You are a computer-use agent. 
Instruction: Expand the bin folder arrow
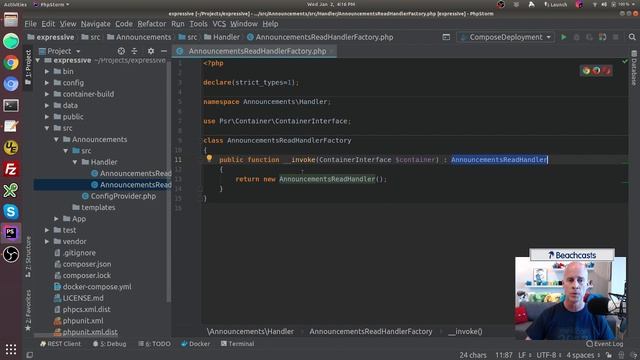pos(47,71)
